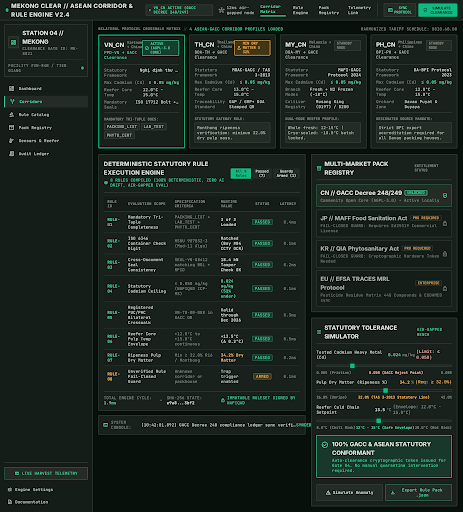Click the PASSED badge on RULE-01 row

click(x=262, y=222)
